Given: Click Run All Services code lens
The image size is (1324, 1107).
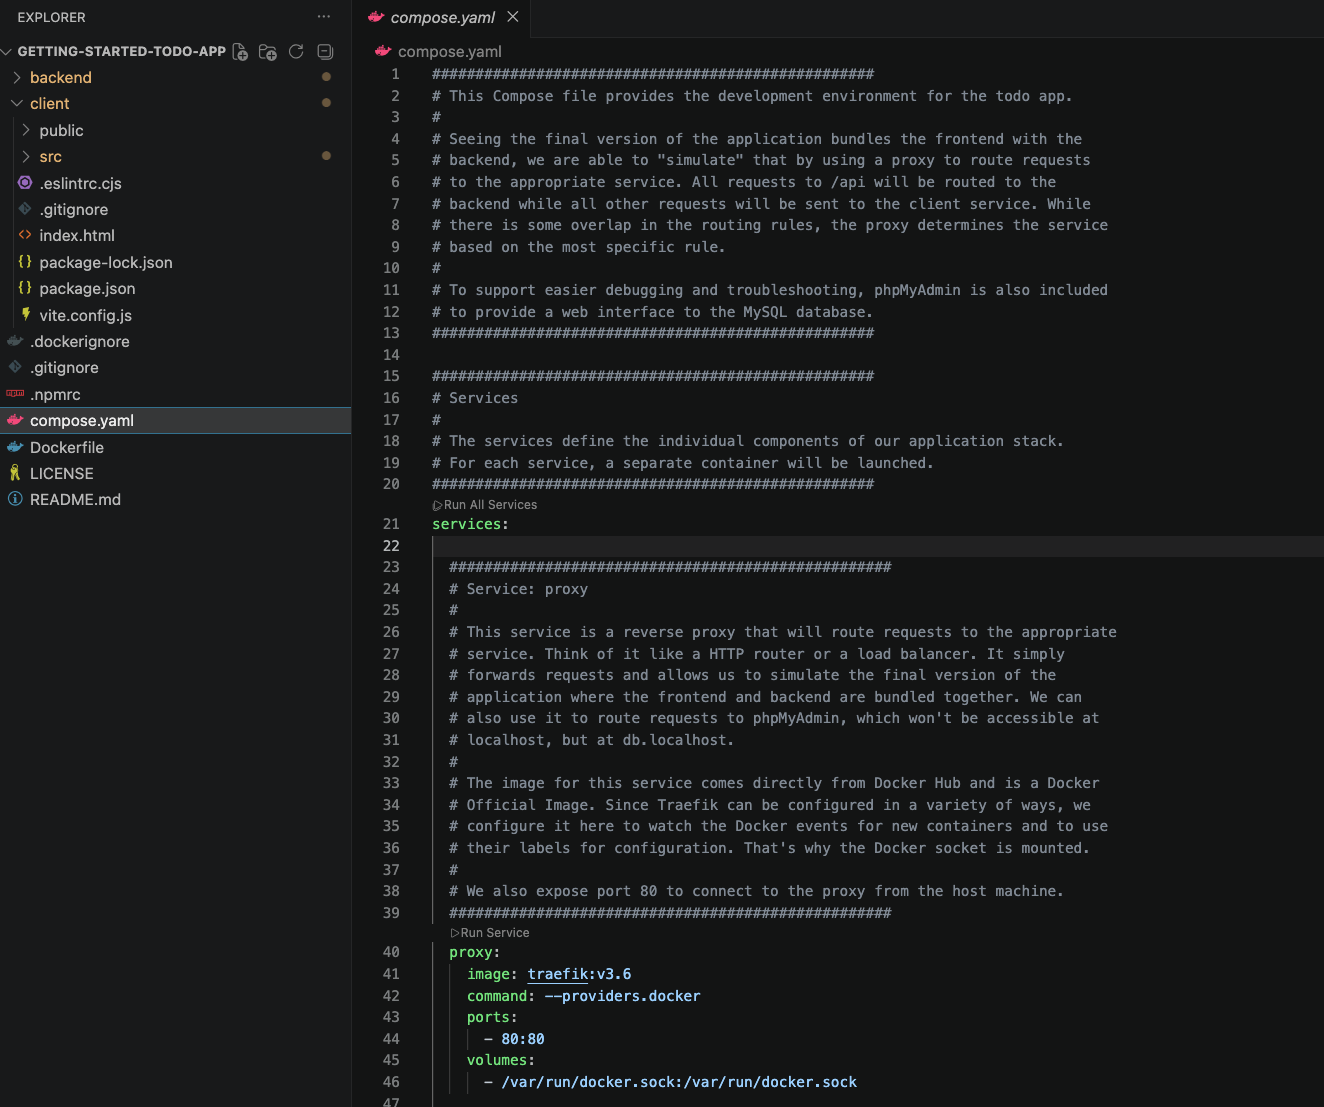Looking at the screenshot, I should pos(485,505).
